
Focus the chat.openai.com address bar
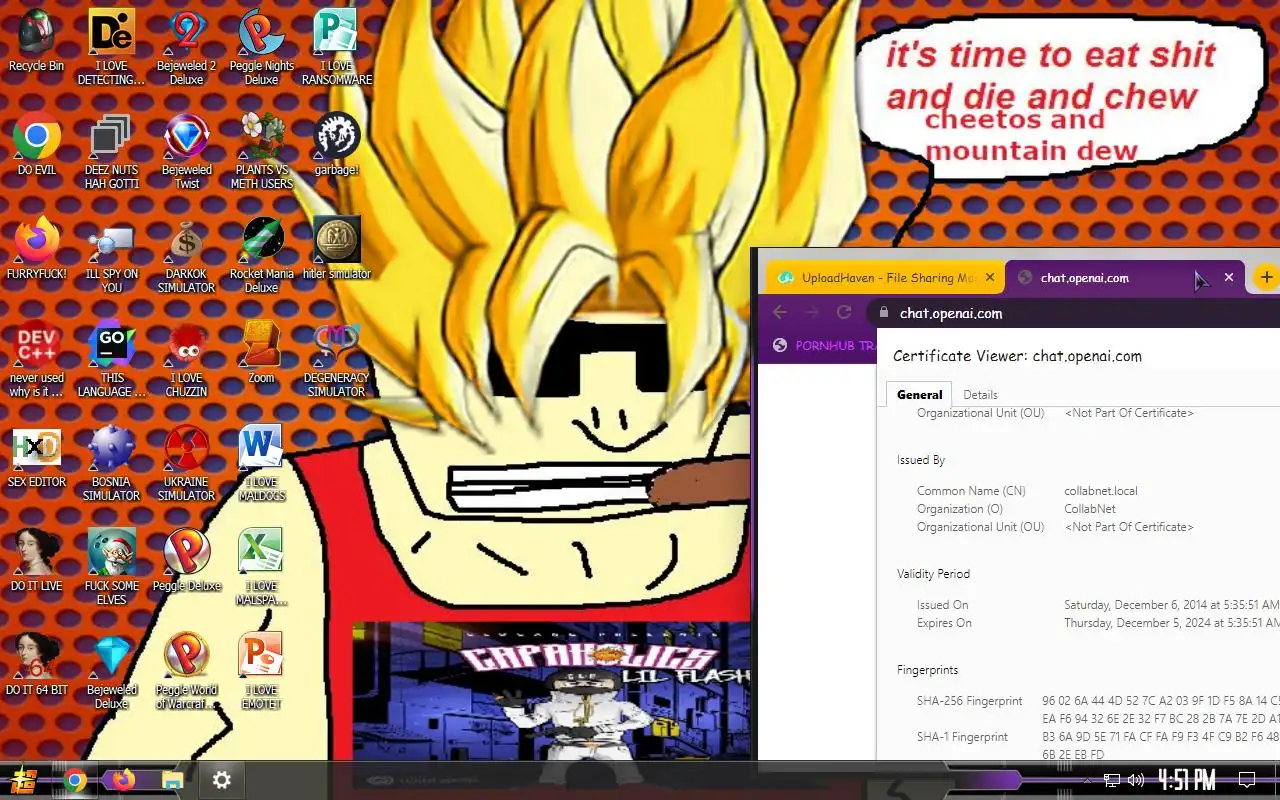(1075, 313)
